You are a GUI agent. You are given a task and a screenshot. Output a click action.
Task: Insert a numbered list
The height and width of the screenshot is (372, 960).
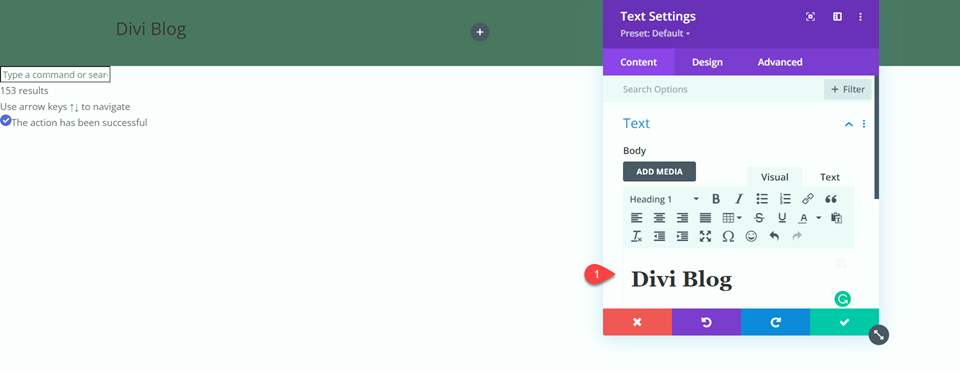[785, 199]
